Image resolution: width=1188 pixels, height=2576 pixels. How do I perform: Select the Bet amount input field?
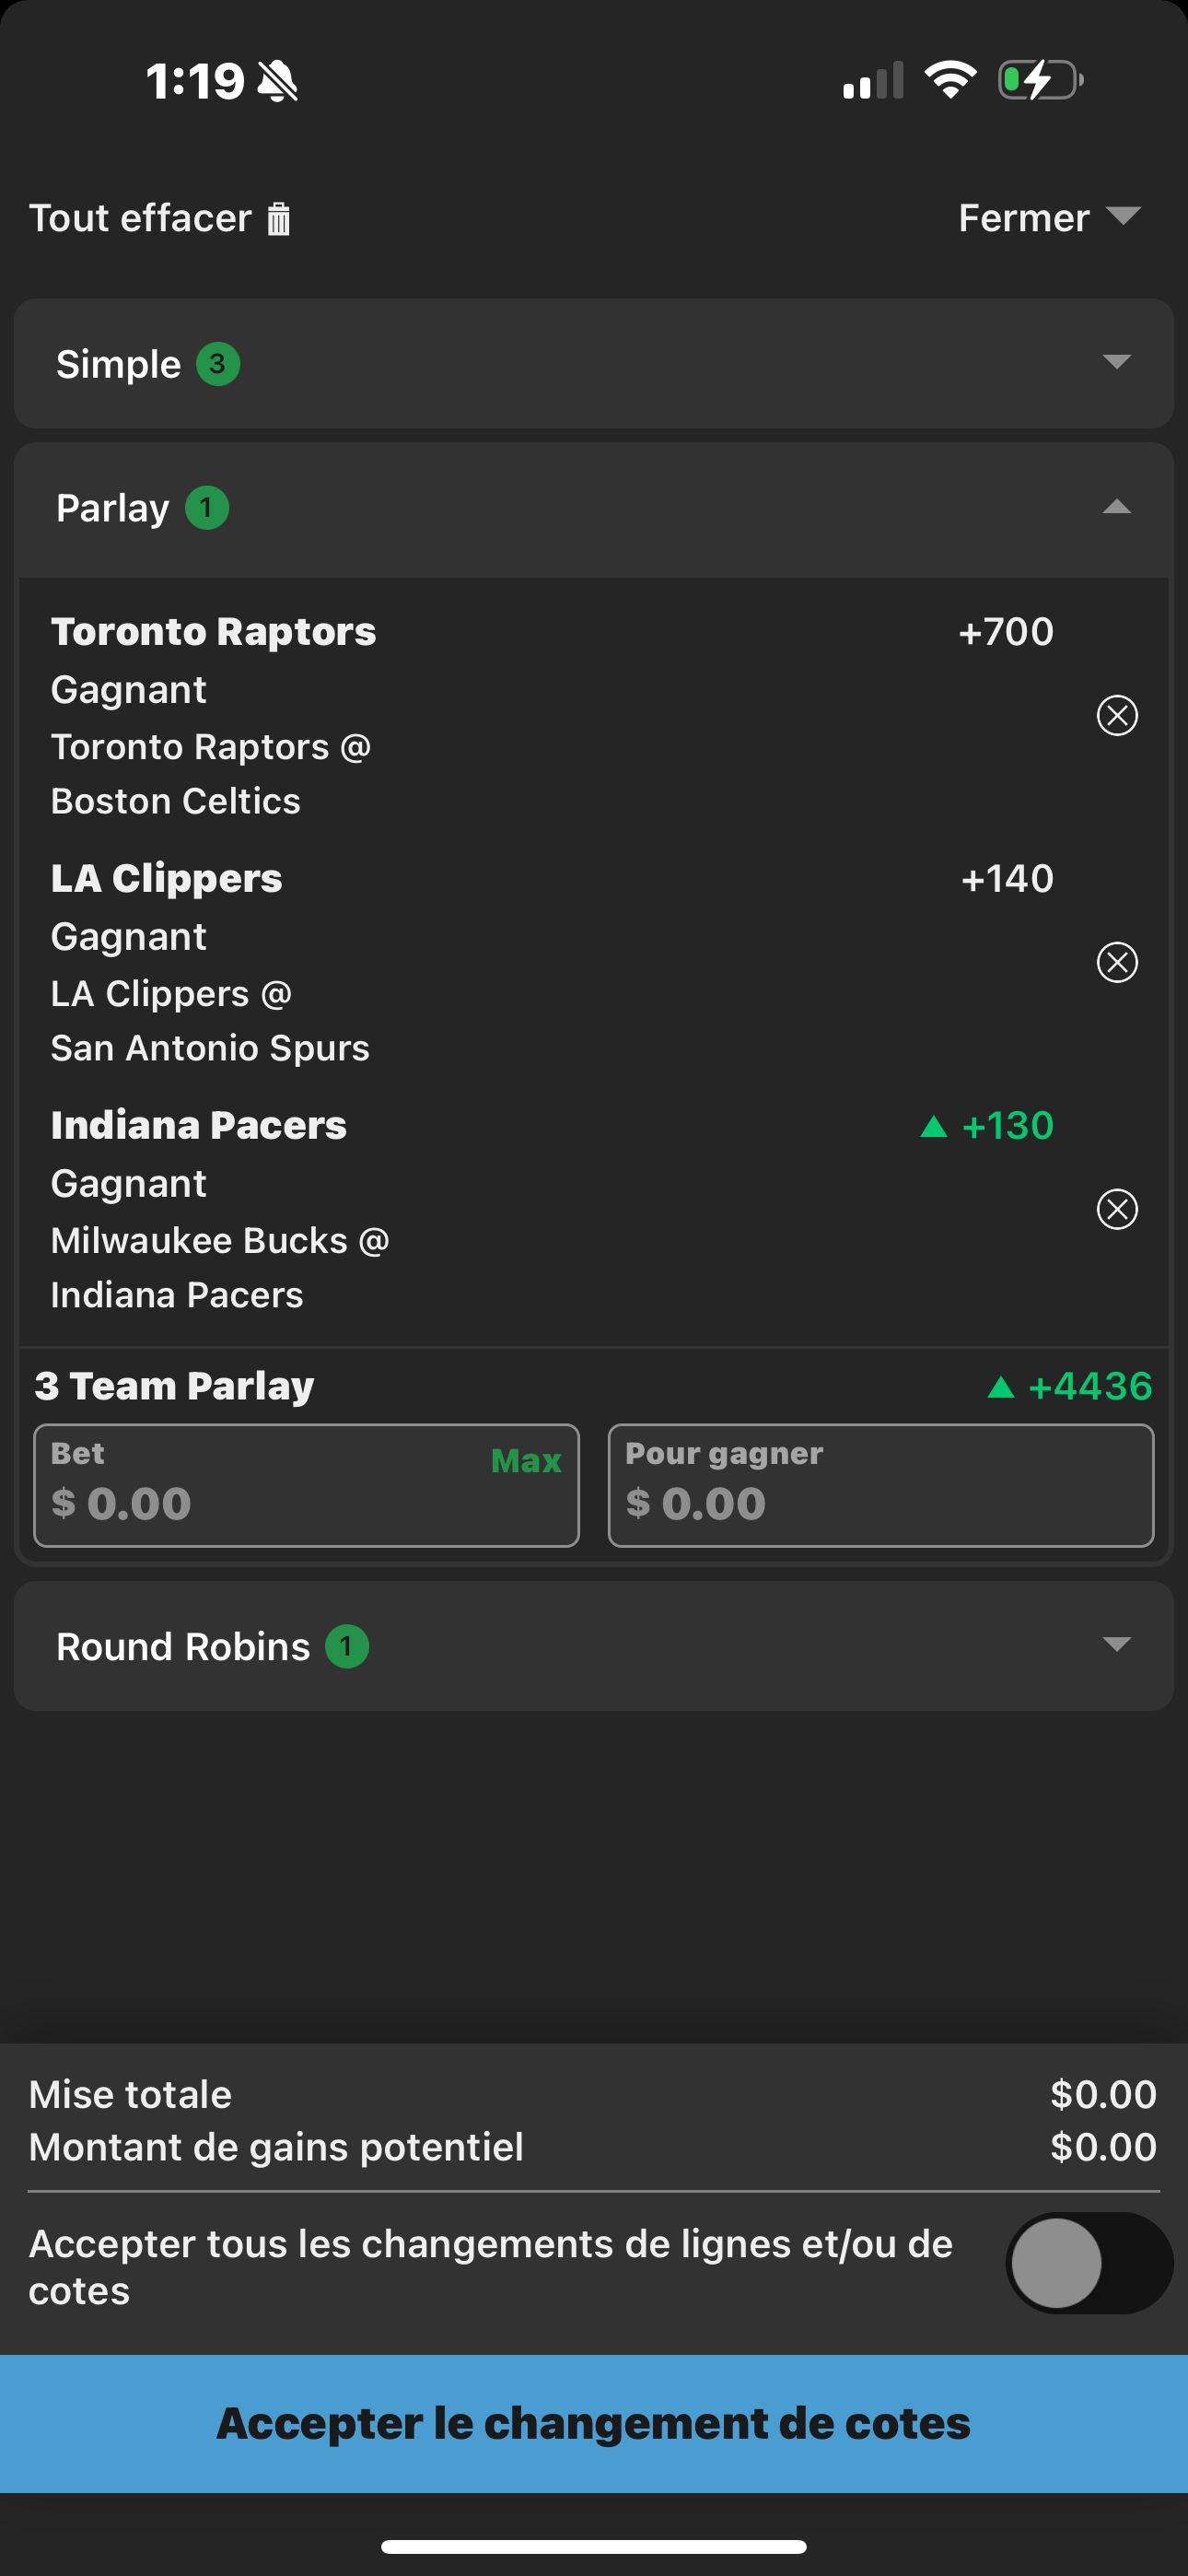pyautogui.click(x=306, y=1485)
